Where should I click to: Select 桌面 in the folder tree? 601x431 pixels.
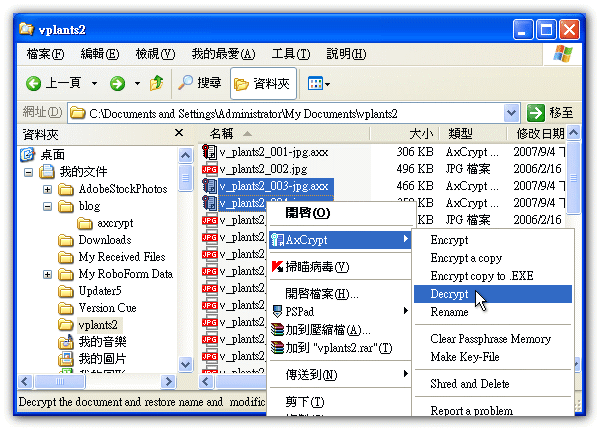click(53, 155)
